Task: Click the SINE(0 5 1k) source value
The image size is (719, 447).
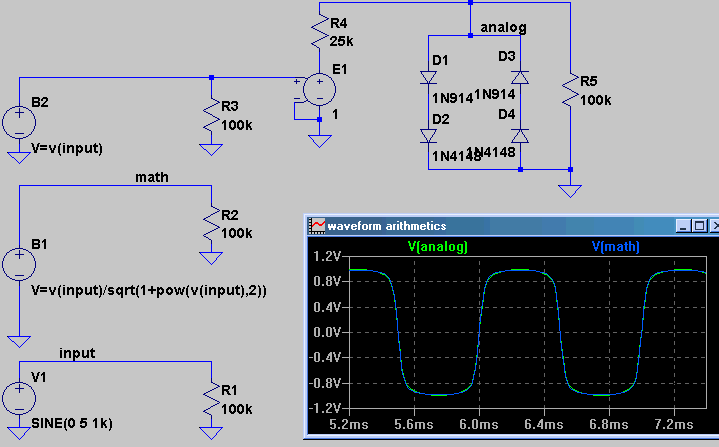Action: pyautogui.click(x=72, y=423)
